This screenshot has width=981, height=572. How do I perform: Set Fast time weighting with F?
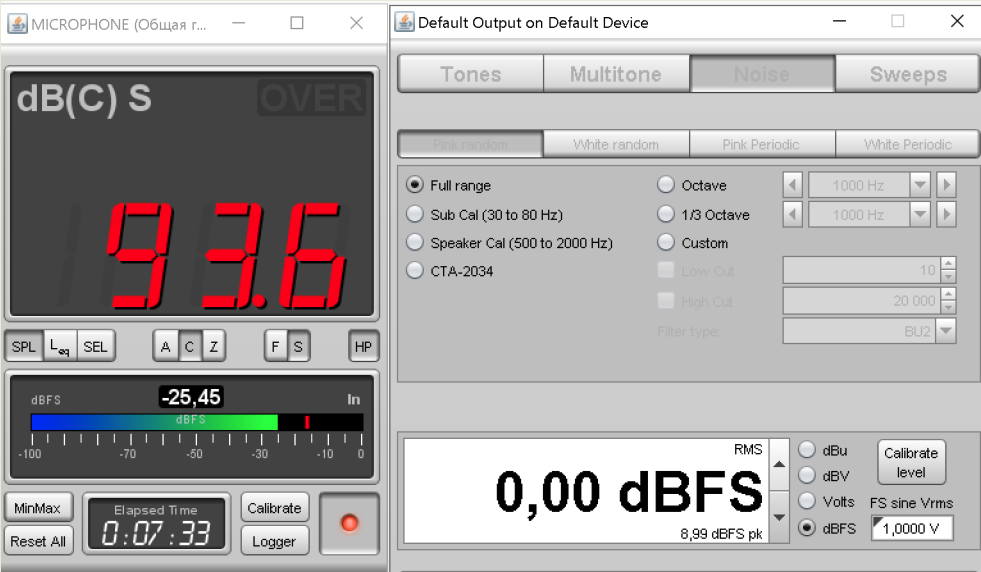coord(276,347)
